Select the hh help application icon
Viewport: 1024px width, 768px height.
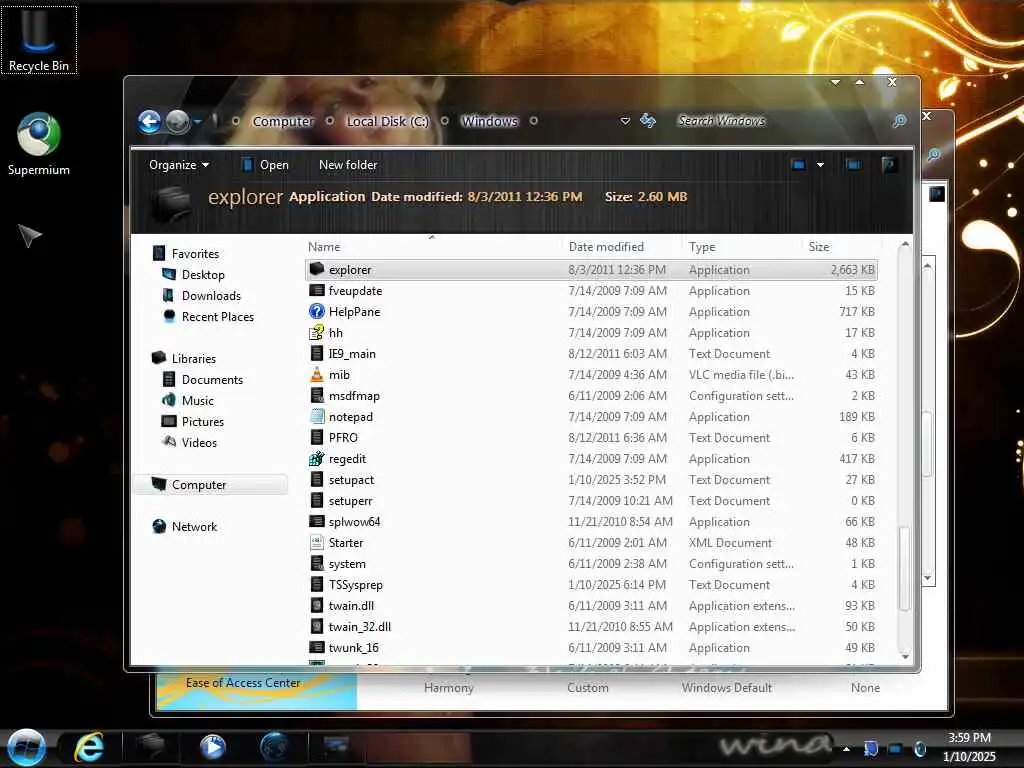tap(317, 332)
